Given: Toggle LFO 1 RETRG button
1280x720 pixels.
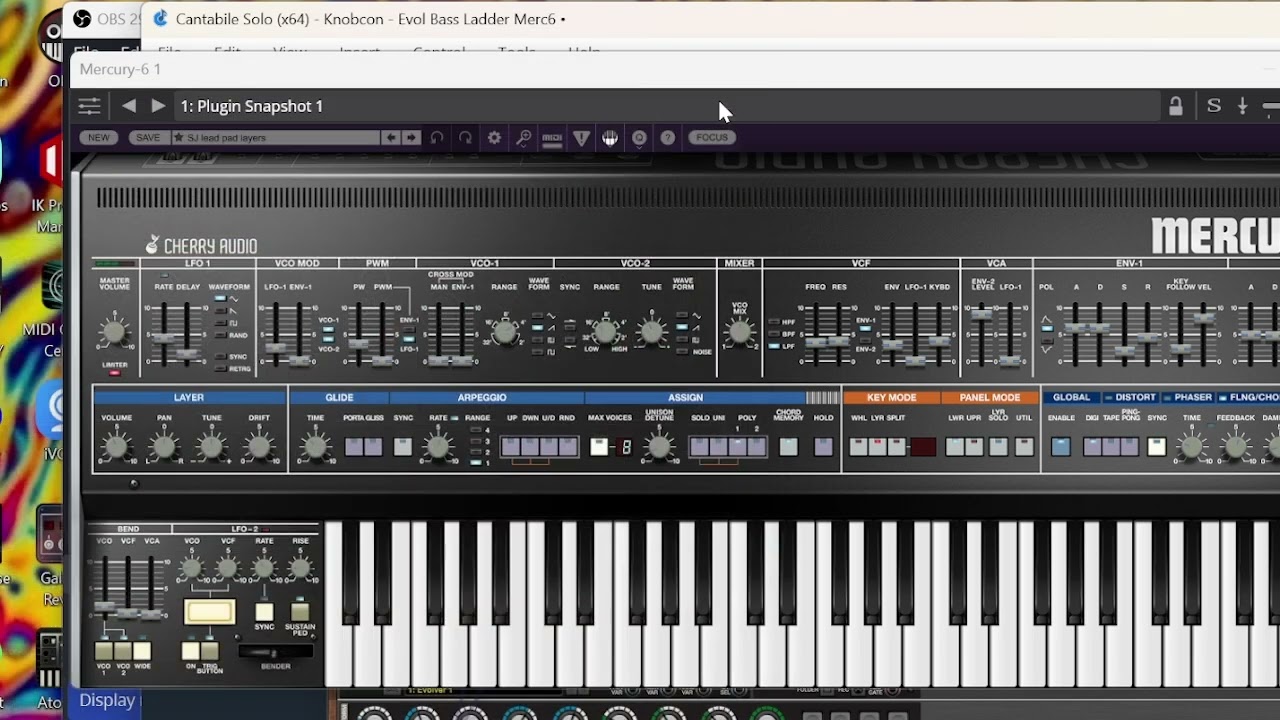Looking at the screenshot, I should tap(222, 368).
